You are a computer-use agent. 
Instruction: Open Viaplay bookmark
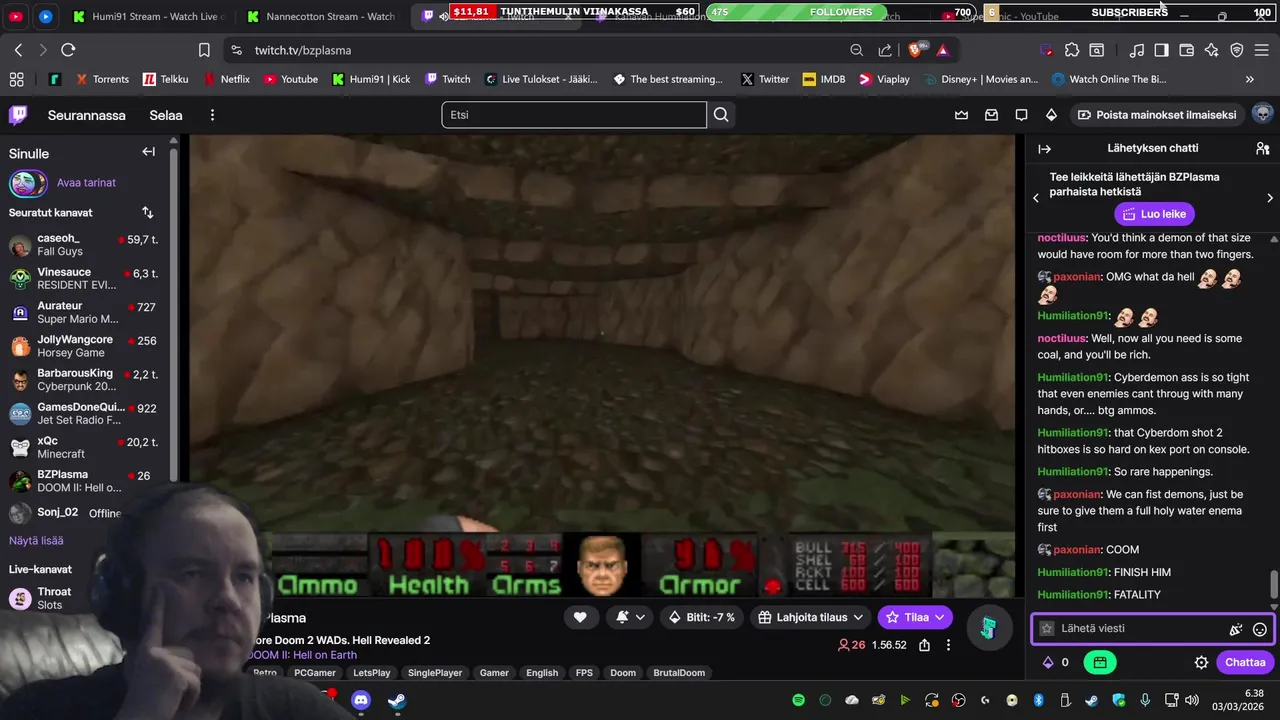click(884, 79)
